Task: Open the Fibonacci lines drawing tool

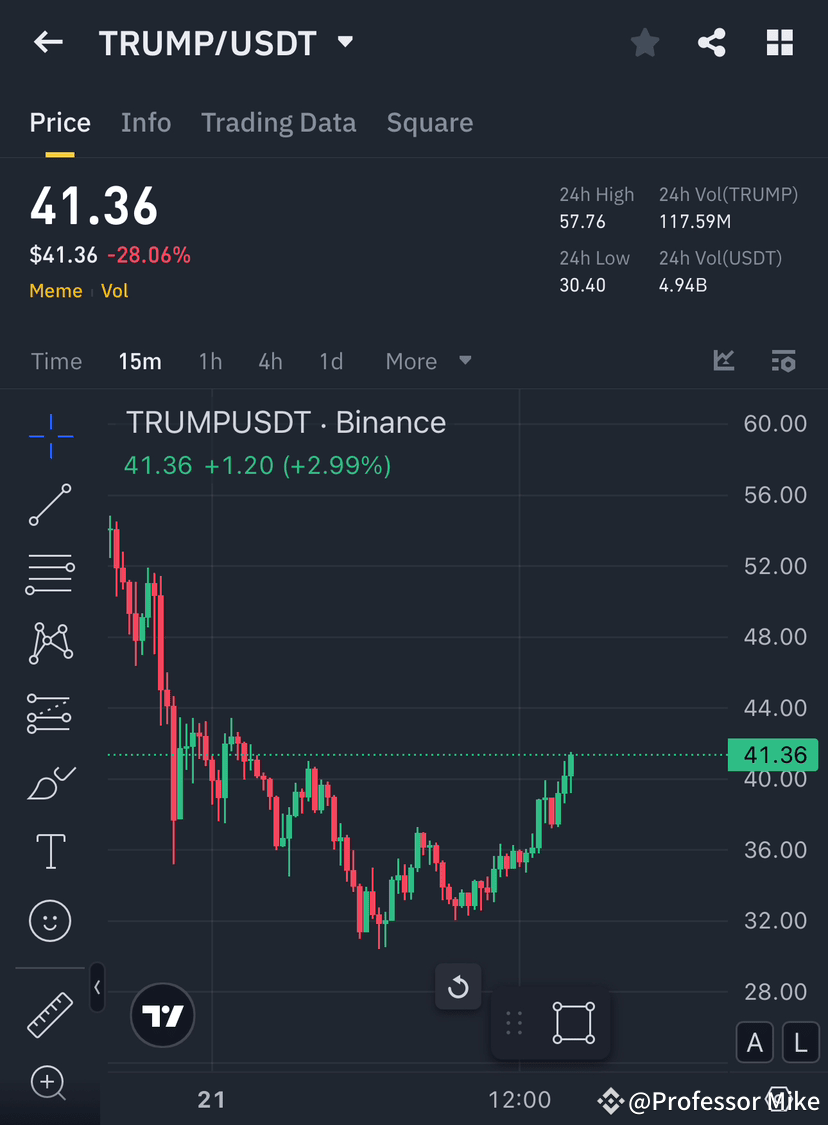Action: [50, 574]
